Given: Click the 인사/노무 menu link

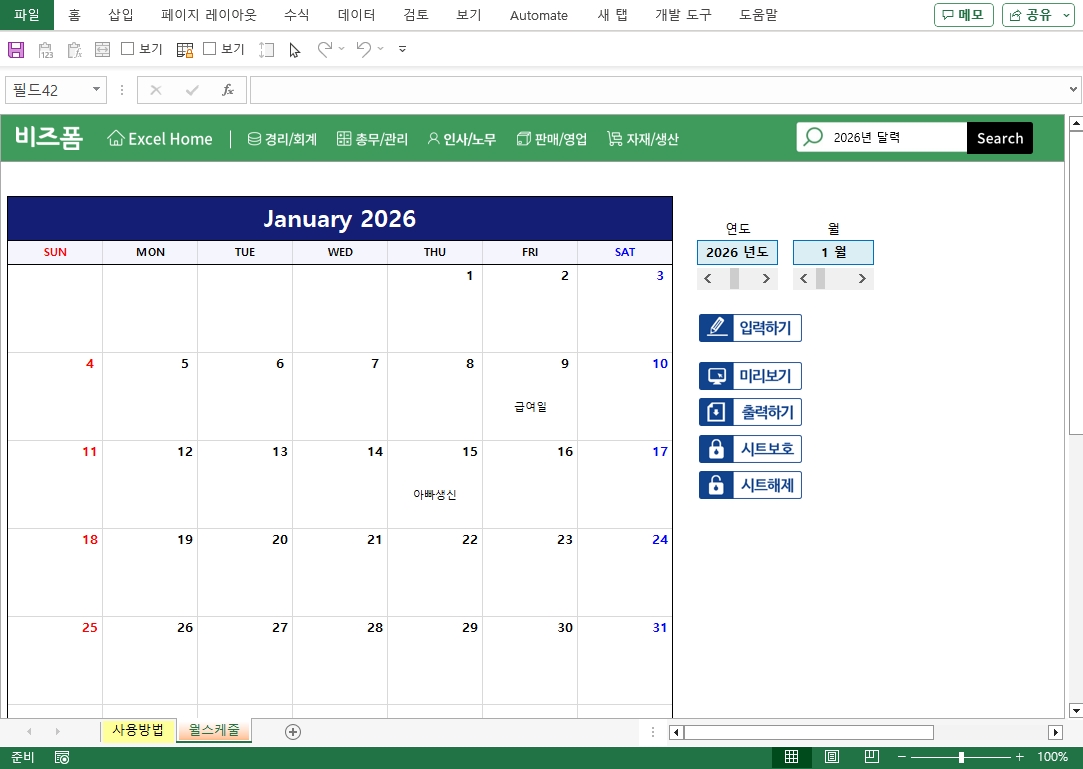Looking at the screenshot, I should coord(461,139).
